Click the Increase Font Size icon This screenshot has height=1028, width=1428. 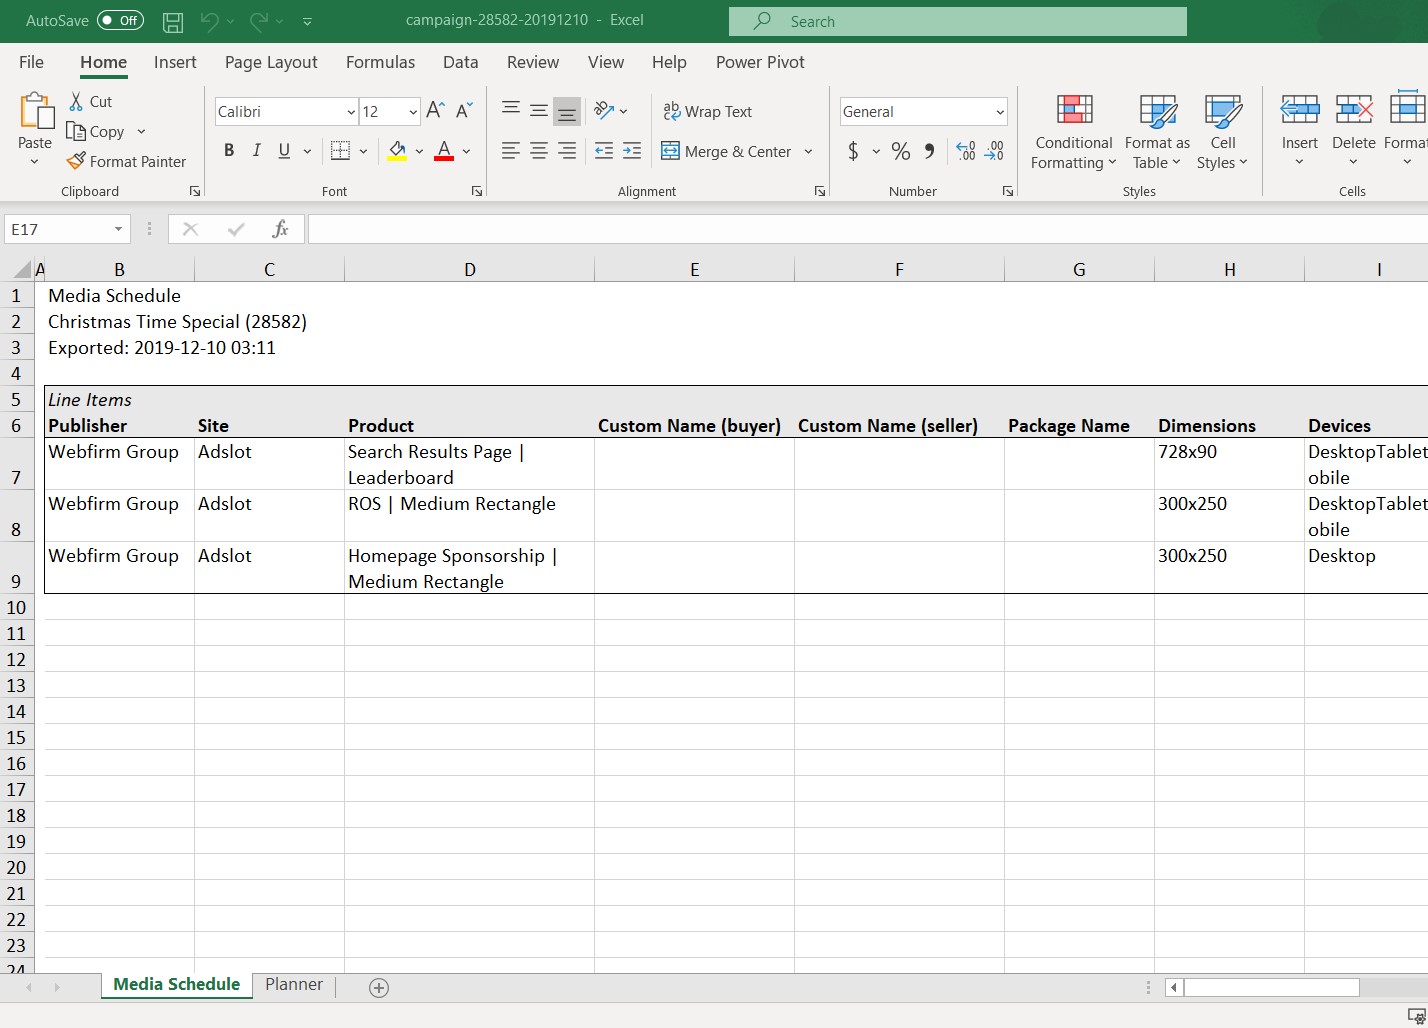coord(435,111)
